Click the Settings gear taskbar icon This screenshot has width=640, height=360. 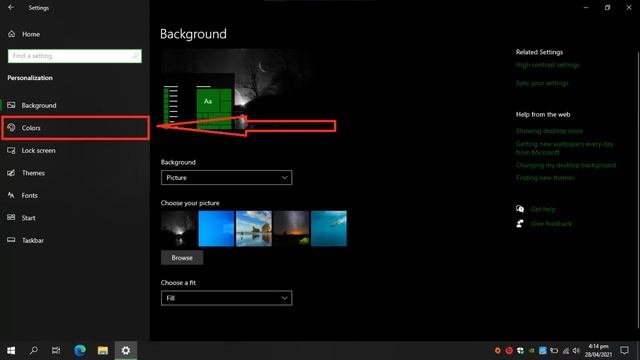(x=126, y=350)
